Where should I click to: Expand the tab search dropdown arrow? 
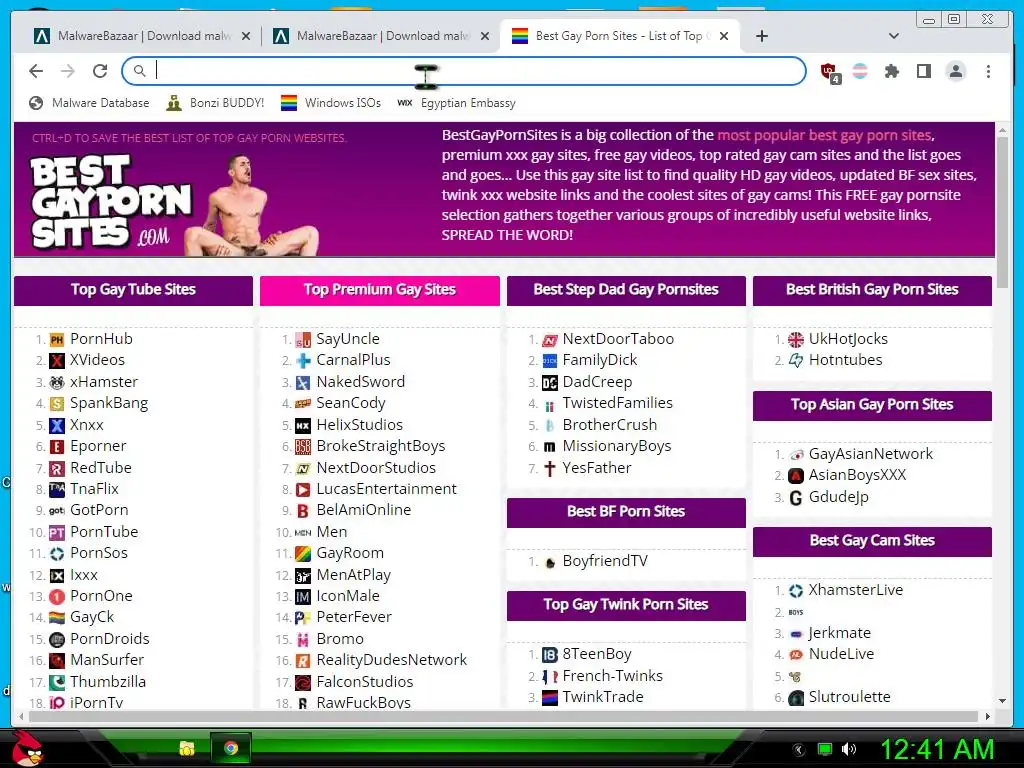click(893, 36)
